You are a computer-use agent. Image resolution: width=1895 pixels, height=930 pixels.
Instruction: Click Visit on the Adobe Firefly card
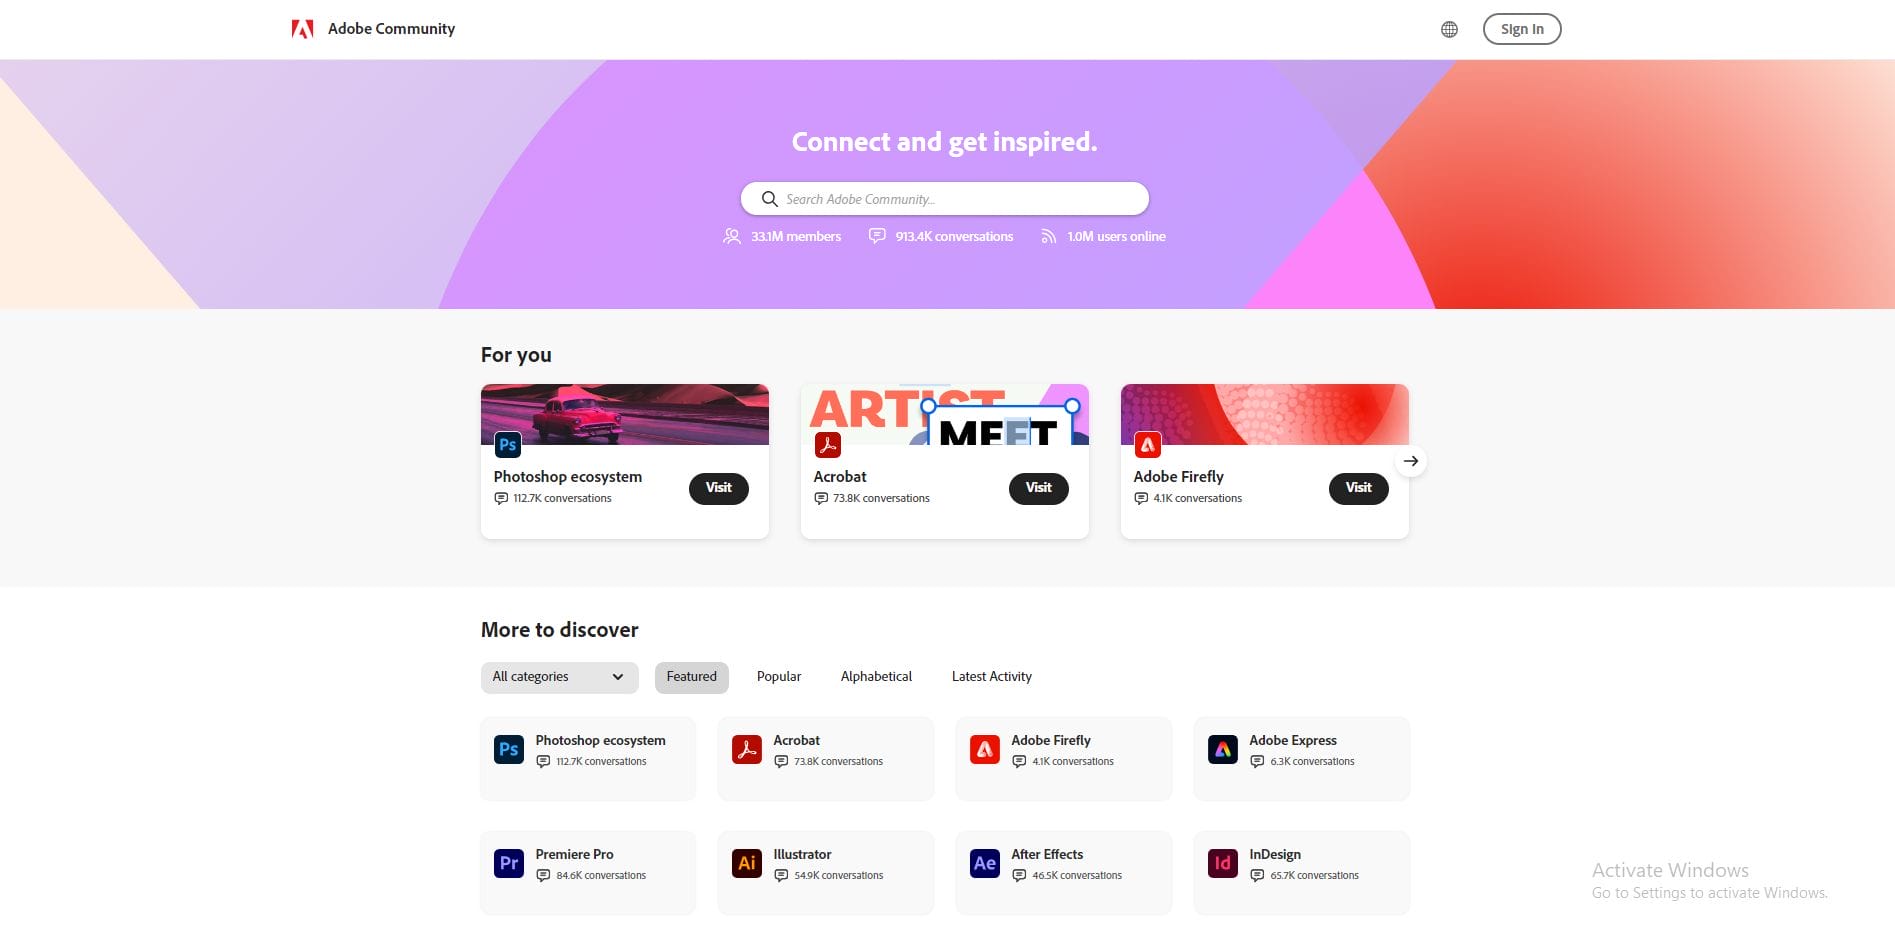[x=1359, y=488]
